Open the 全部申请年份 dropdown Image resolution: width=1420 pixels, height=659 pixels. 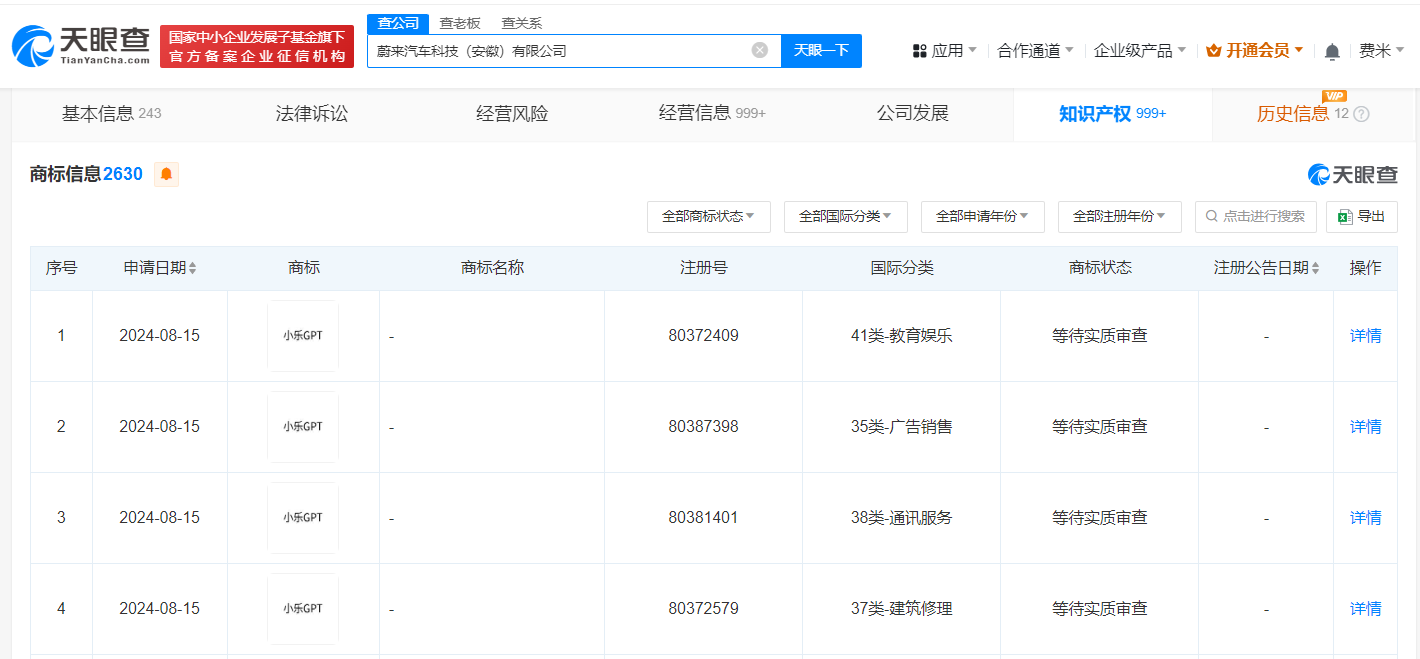[x=982, y=216]
